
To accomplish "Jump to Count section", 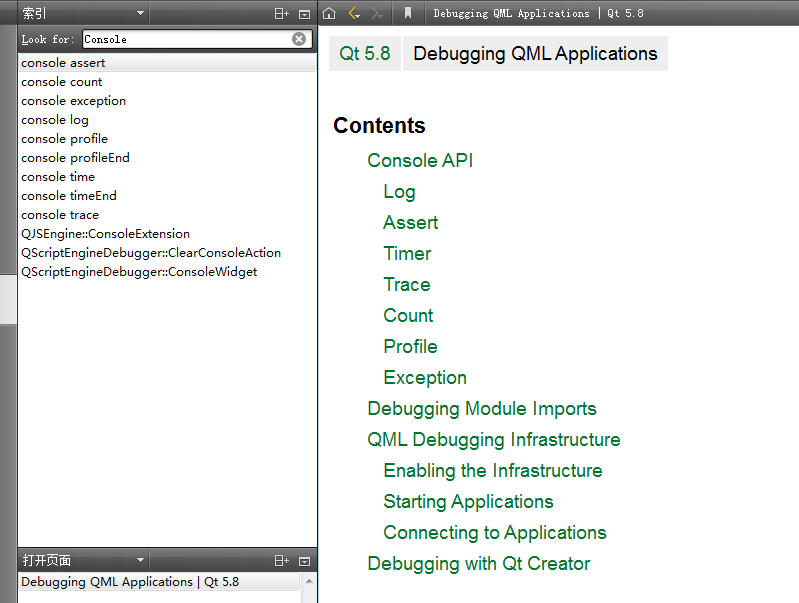I will [x=408, y=316].
